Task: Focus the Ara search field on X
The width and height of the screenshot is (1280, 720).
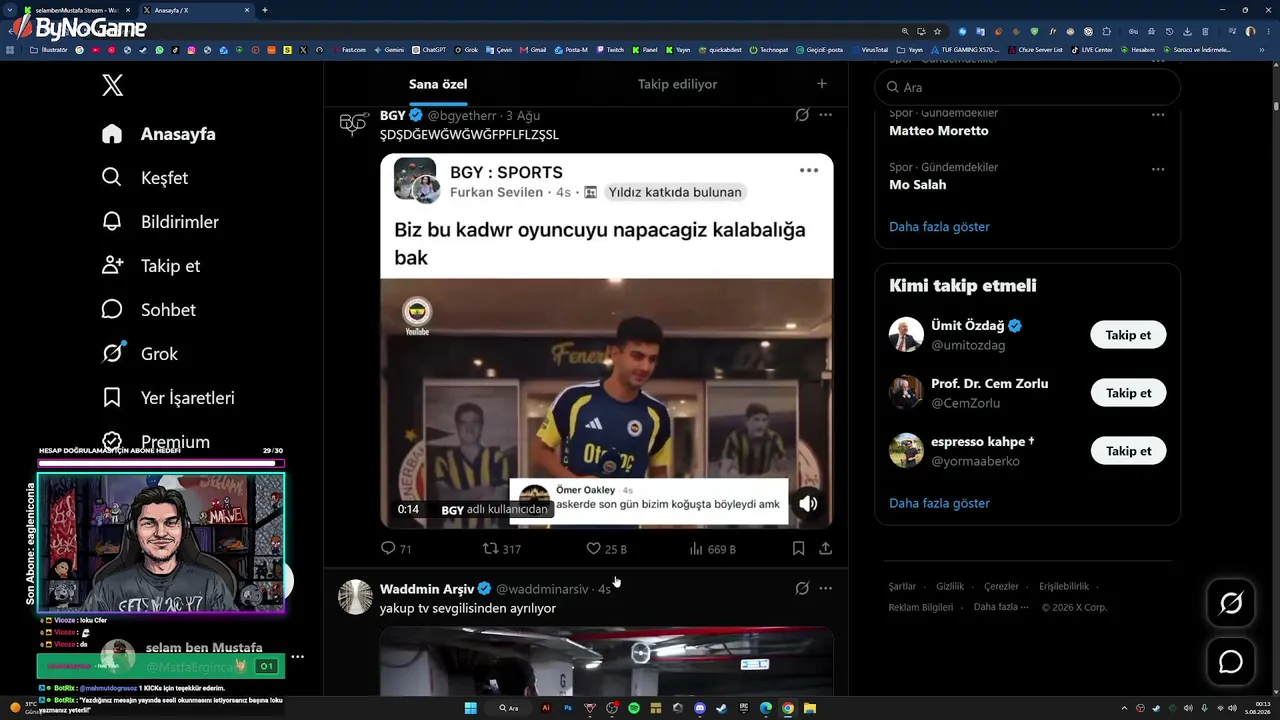Action: [1028, 87]
